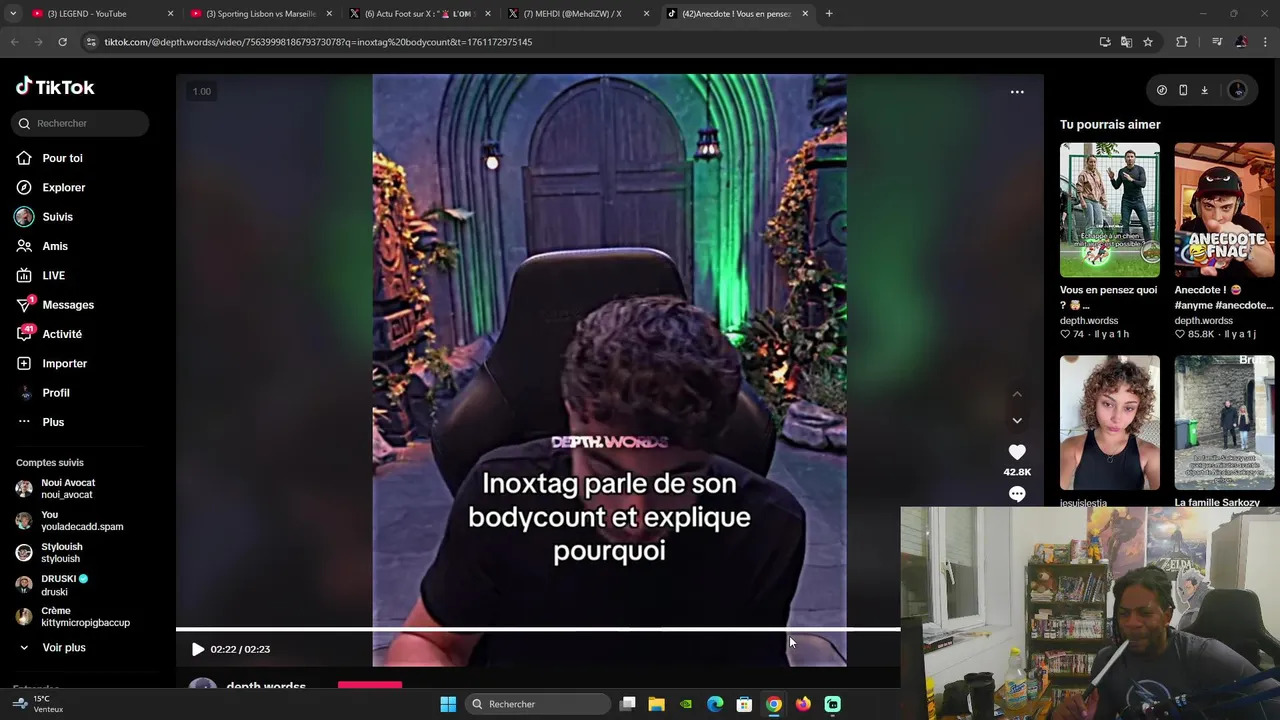The width and height of the screenshot is (1280, 720).
Task: Open weather widget 15°C Venteux
Action: tap(38, 704)
